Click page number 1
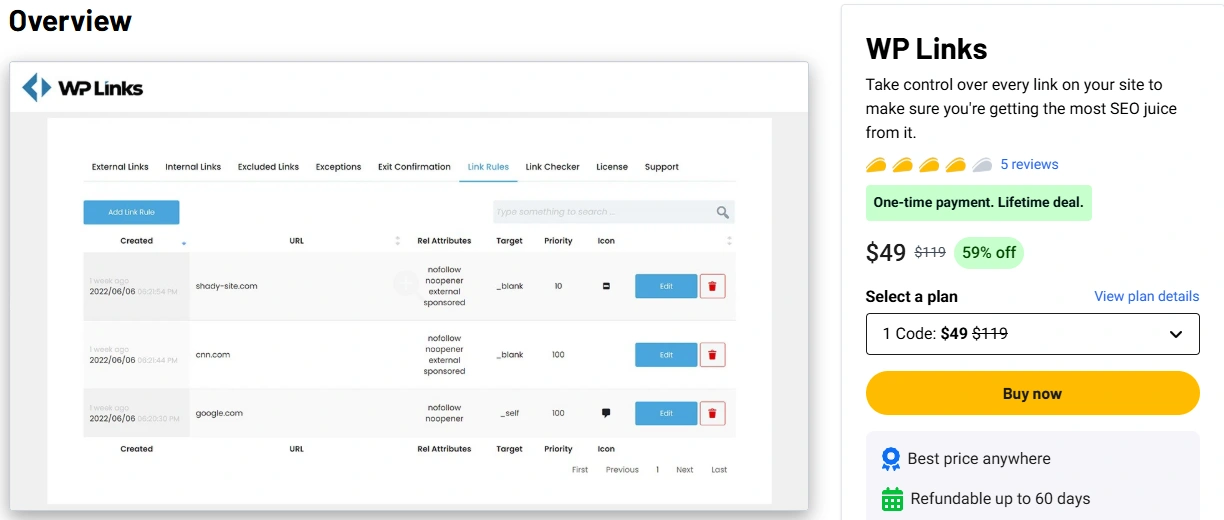Screen dimensions: 1224x520 [x=657, y=470]
